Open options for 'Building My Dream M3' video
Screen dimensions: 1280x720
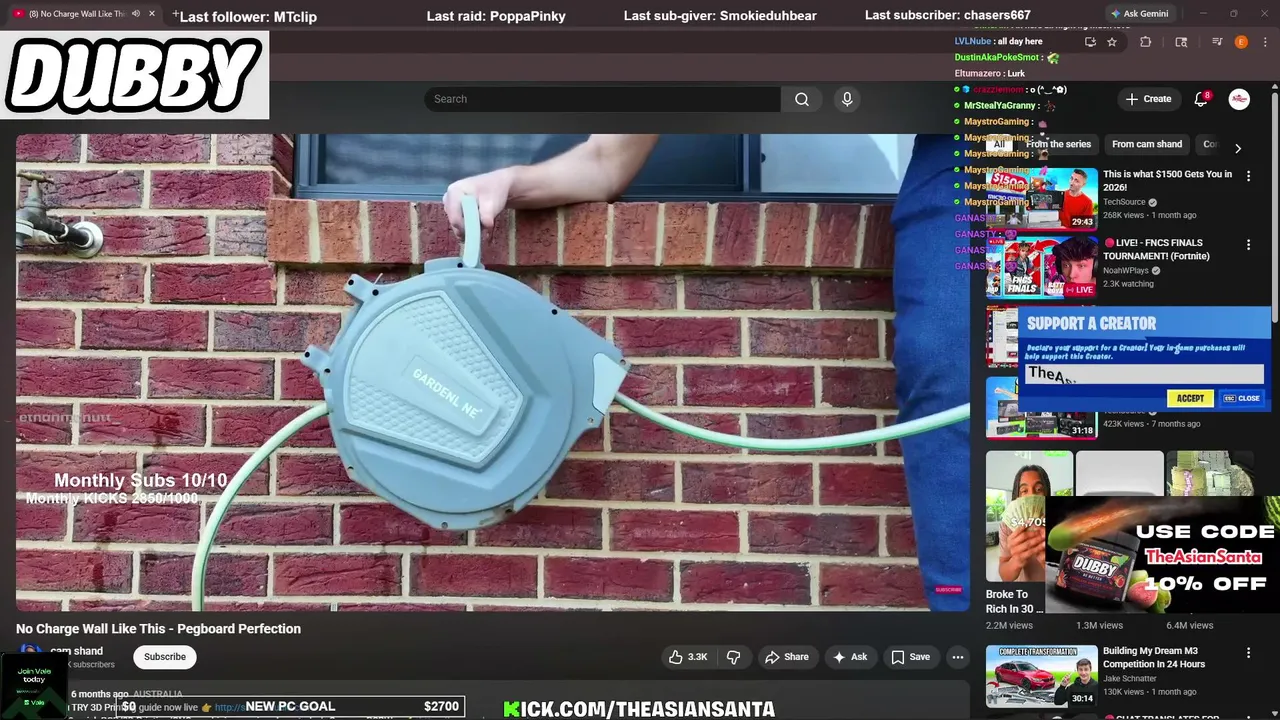click(x=1248, y=653)
